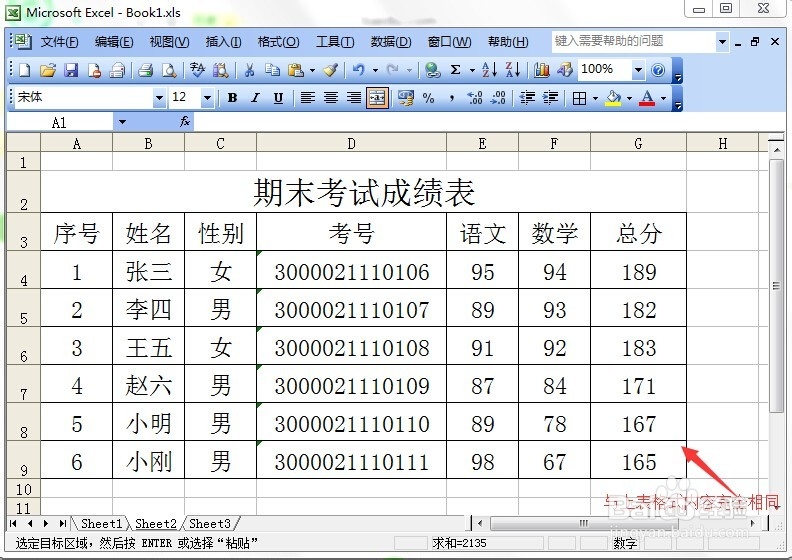Switch to the Sheet1 tab
792x560 pixels.
(x=101, y=524)
